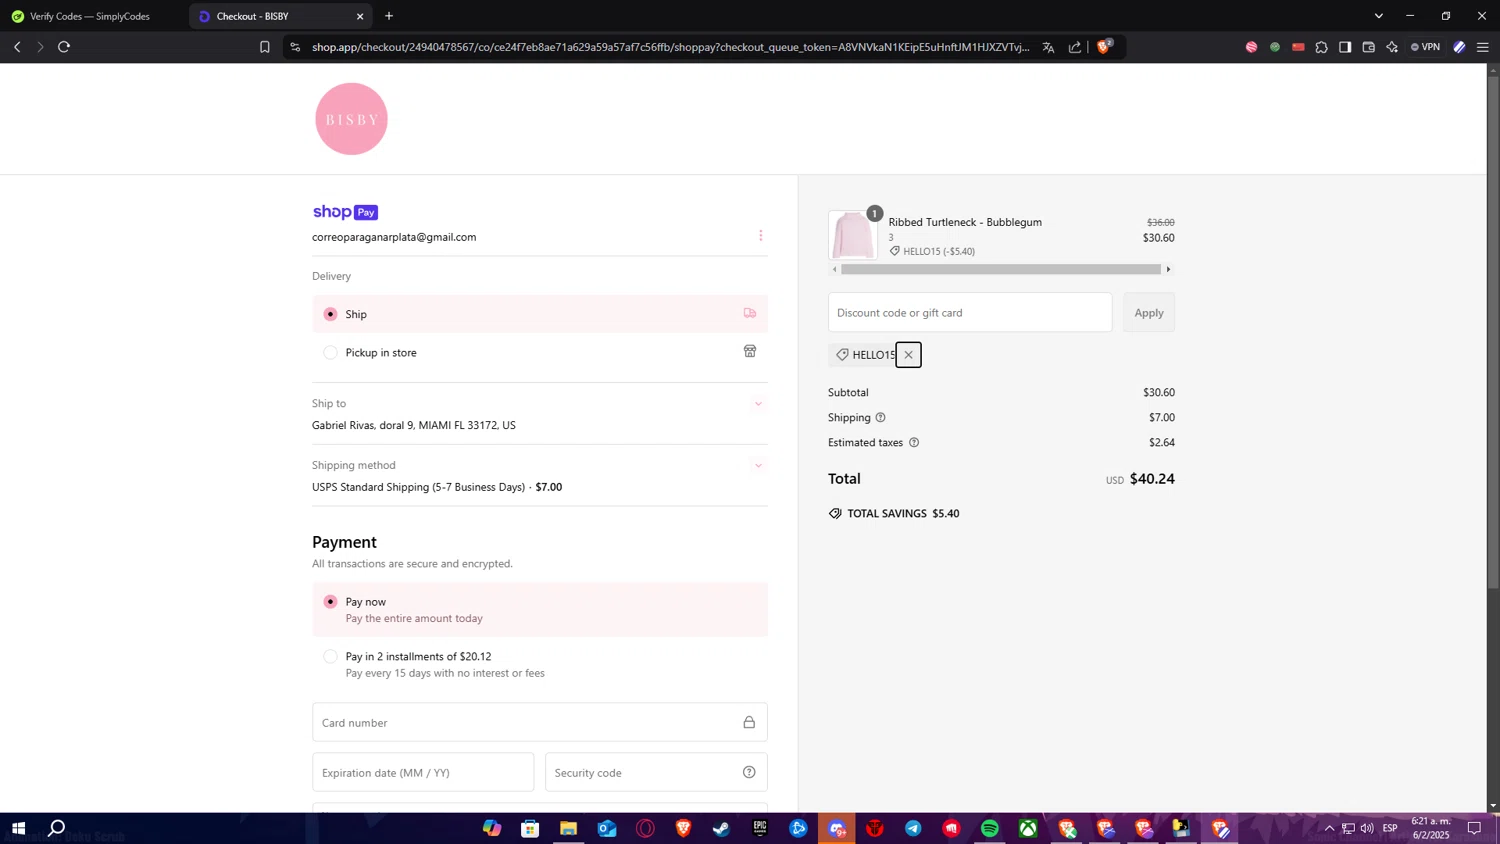This screenshot has width=1500, height=844.
Task: Click the Card number field
Action: coord(540,722)
